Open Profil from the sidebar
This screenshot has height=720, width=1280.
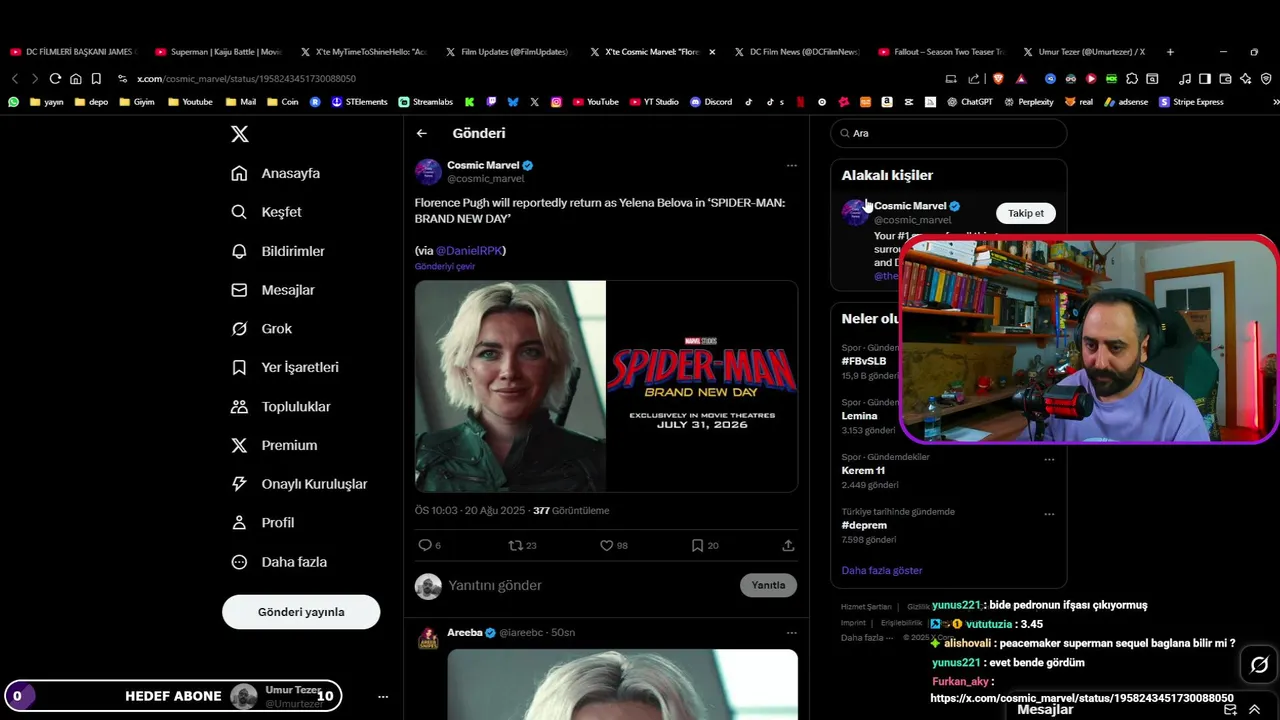click(263, 522)
